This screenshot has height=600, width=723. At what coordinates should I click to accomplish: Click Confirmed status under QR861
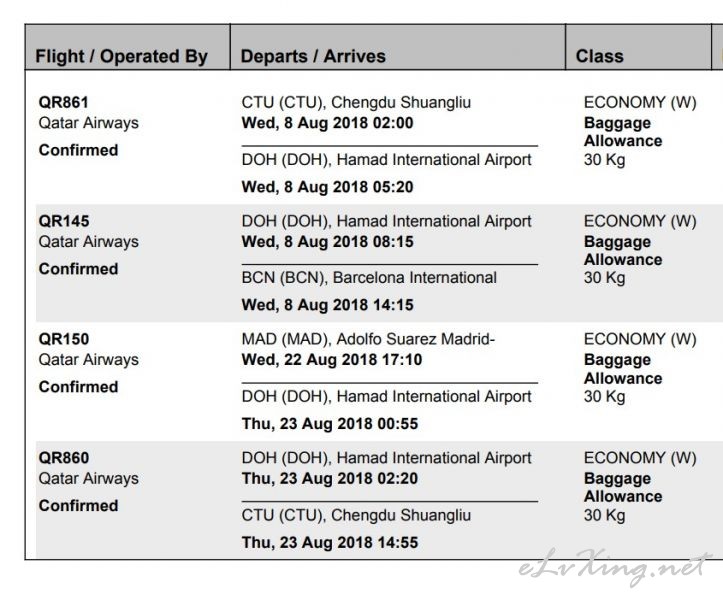[x=78, y=150]
